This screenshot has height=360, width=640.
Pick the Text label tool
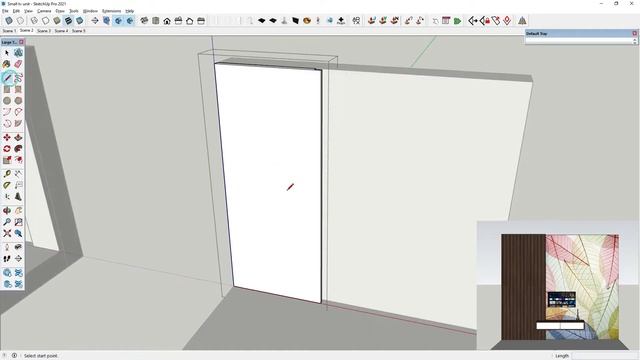click(18, 185)
